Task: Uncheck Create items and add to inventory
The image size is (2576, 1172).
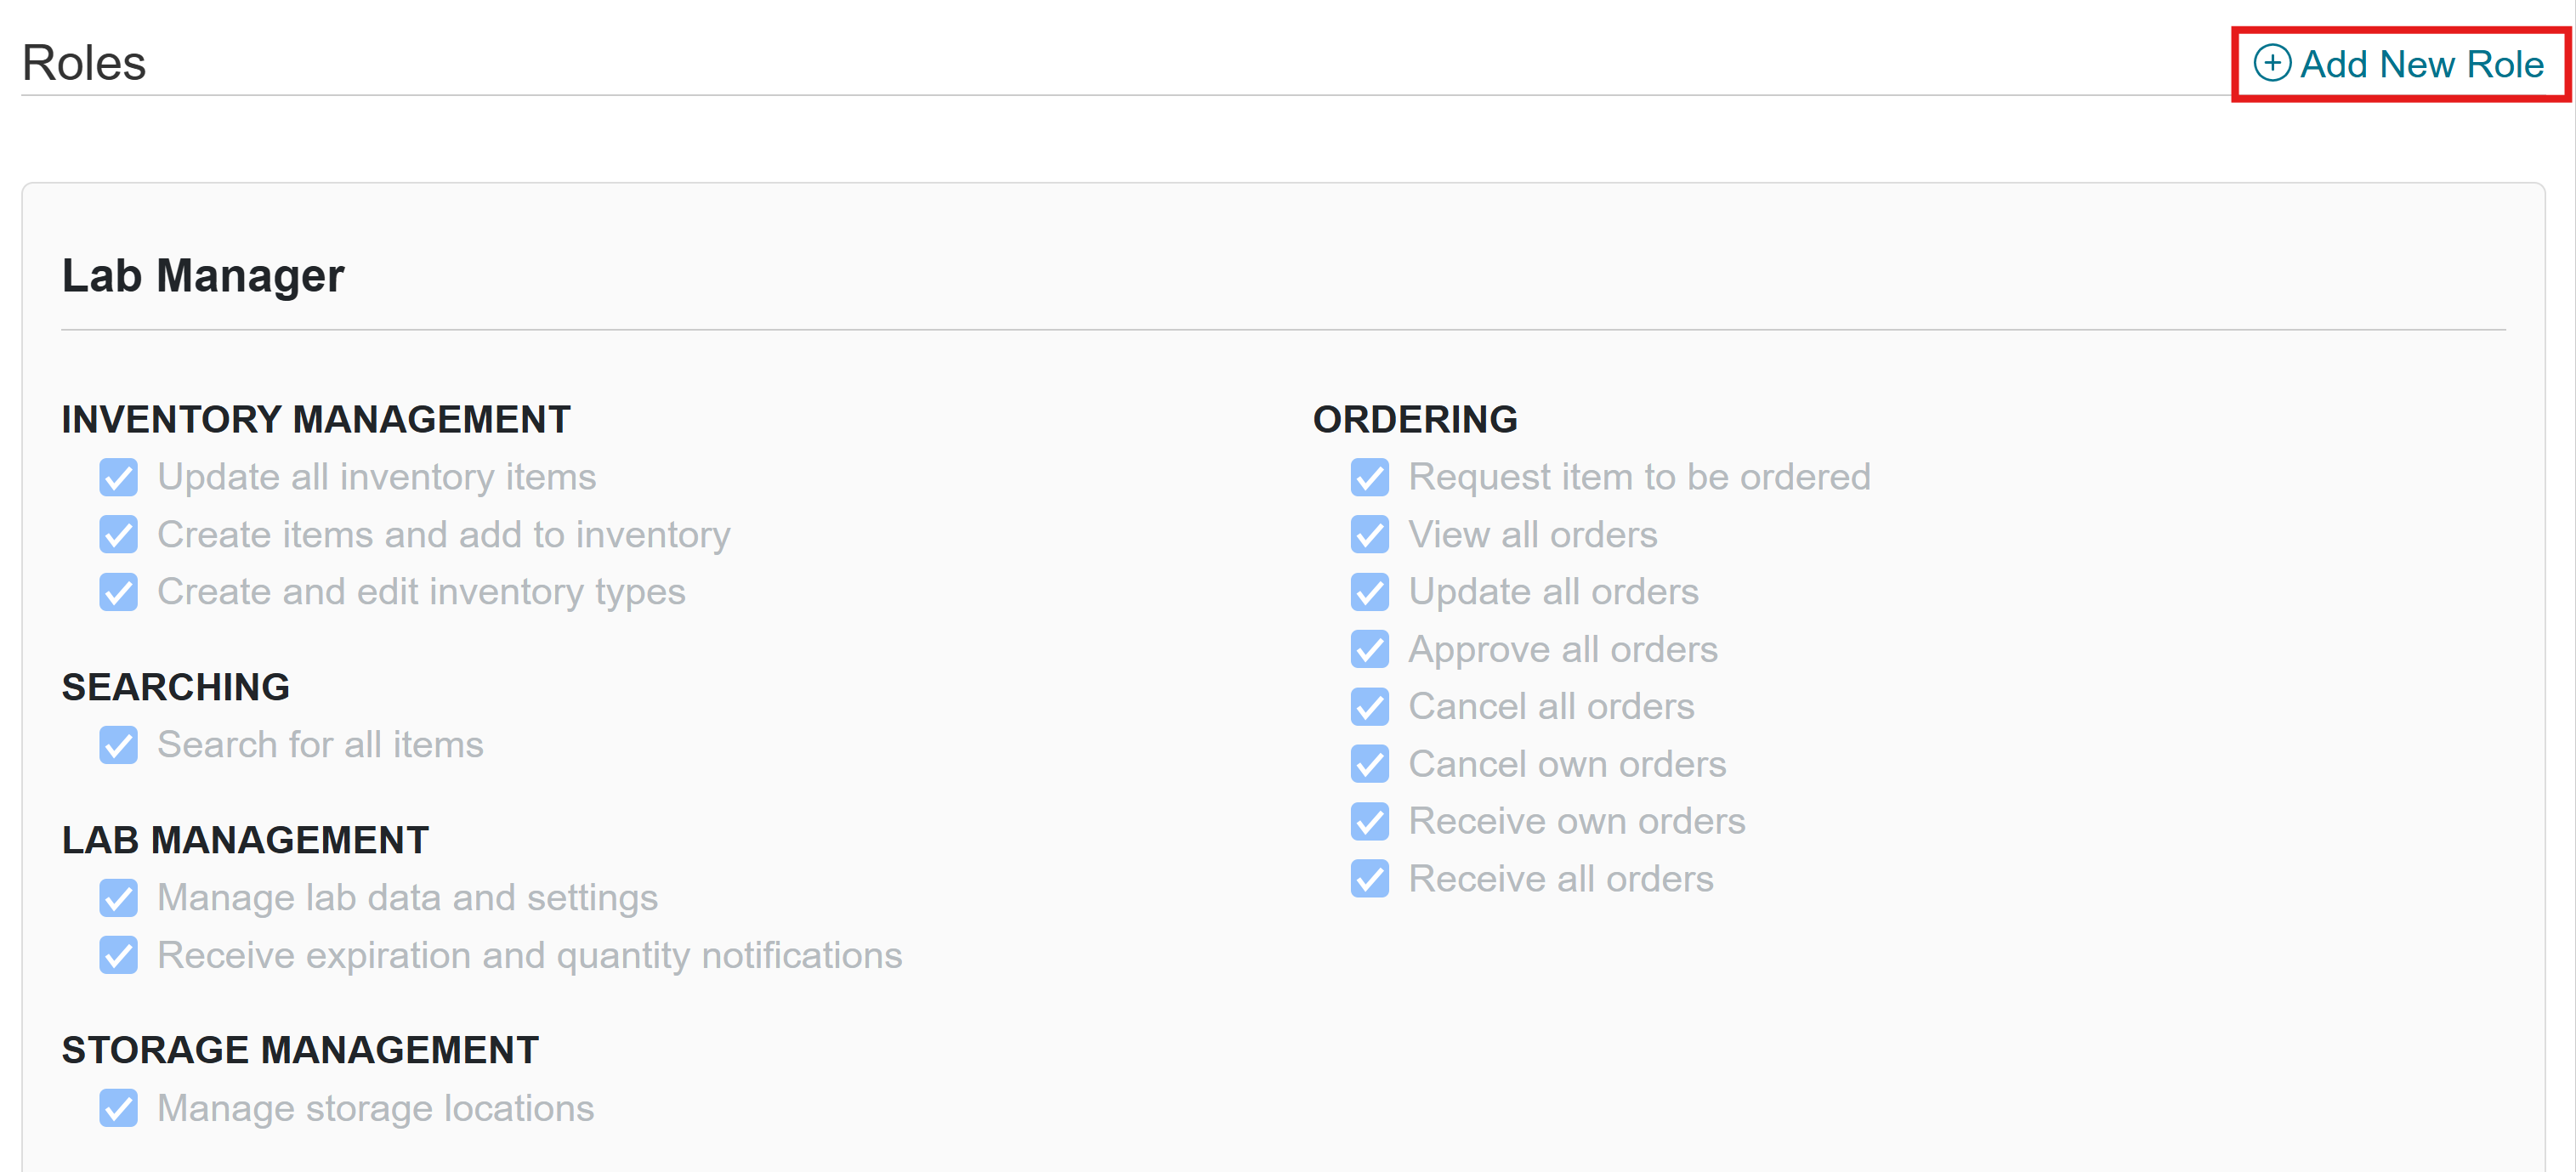Action: tap(118, 535)
